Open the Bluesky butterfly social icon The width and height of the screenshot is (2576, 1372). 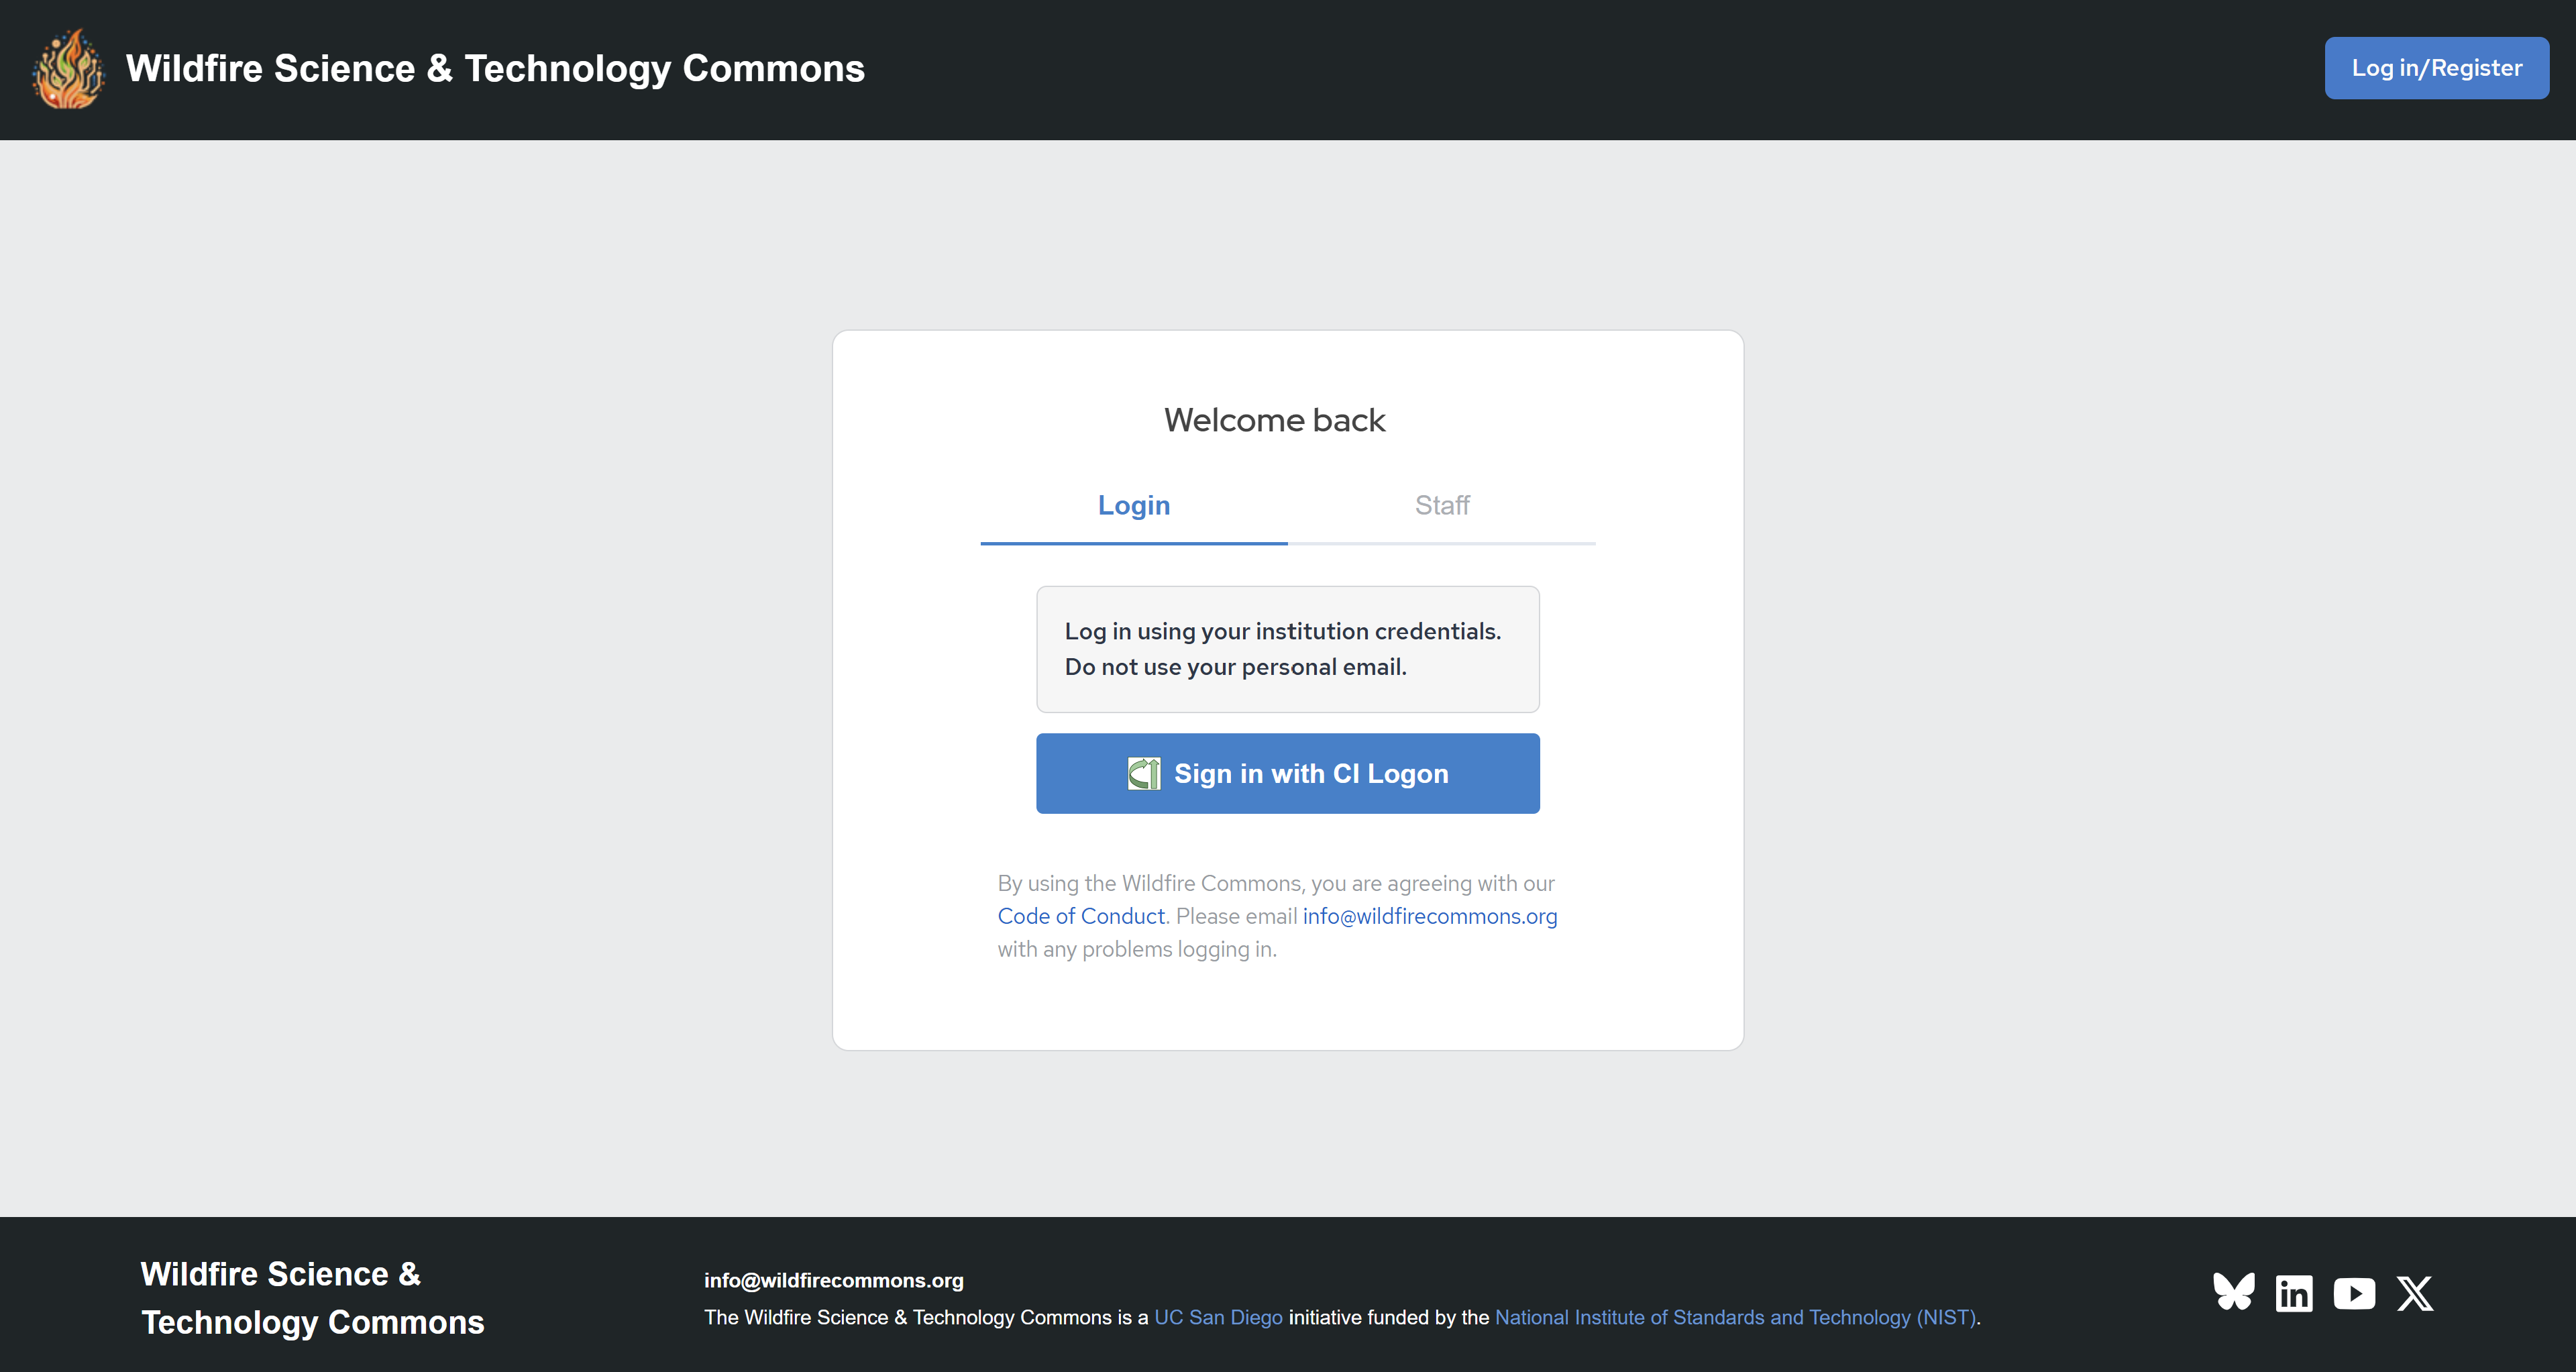pyautogui.click(x=2233, y=1292)
